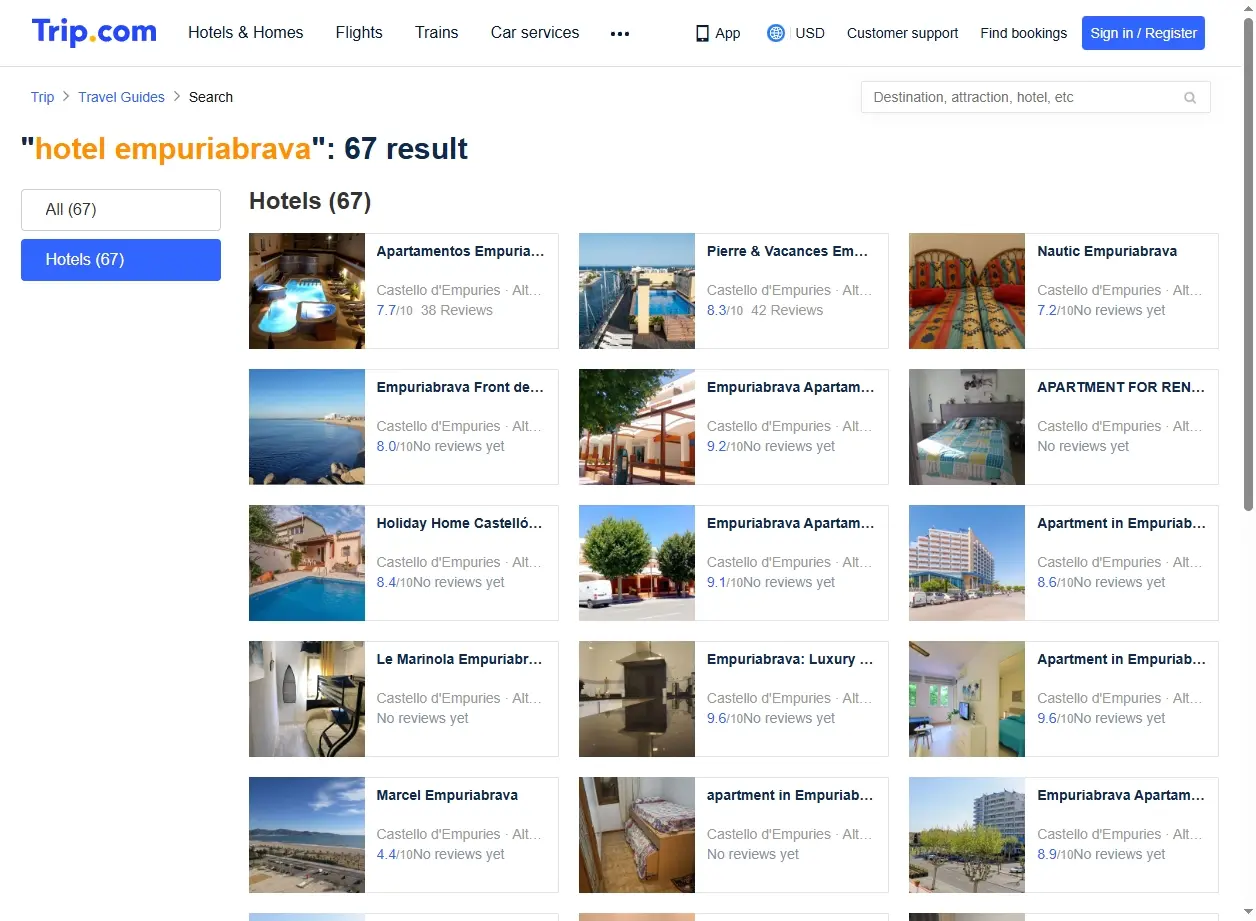1256x921 pixels.
Task: Click the 9.2/10 rating score
Action: pyautogui.click(x=725, y=446)
